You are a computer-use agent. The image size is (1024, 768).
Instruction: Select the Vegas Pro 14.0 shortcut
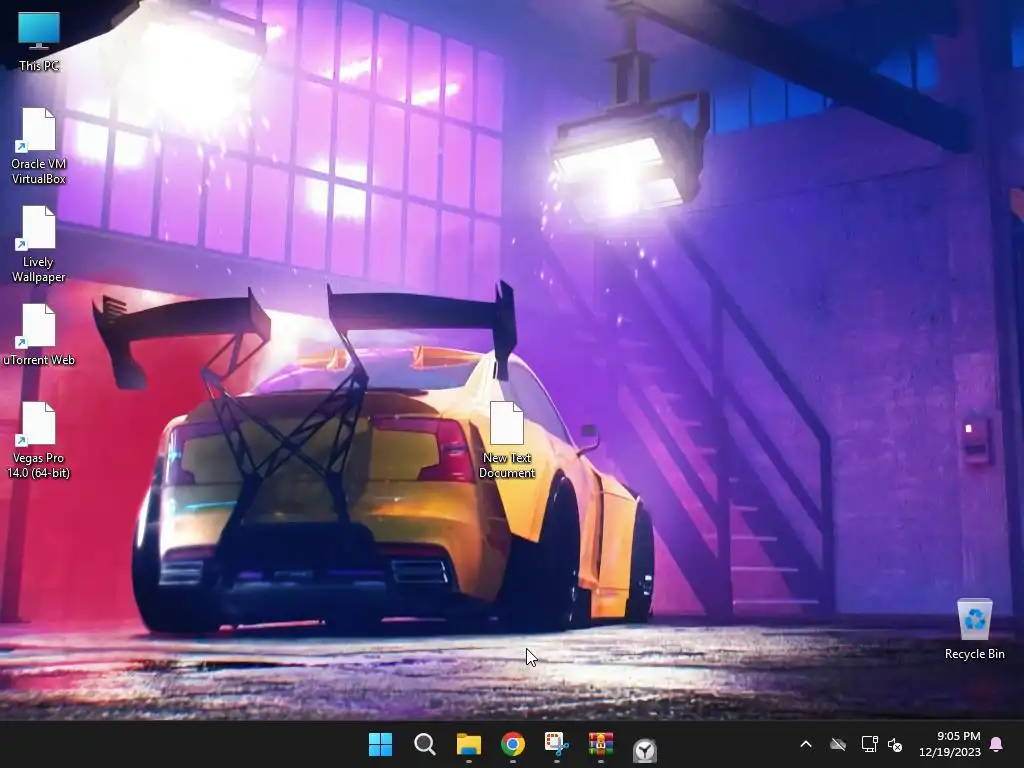(x=39, y=440)
